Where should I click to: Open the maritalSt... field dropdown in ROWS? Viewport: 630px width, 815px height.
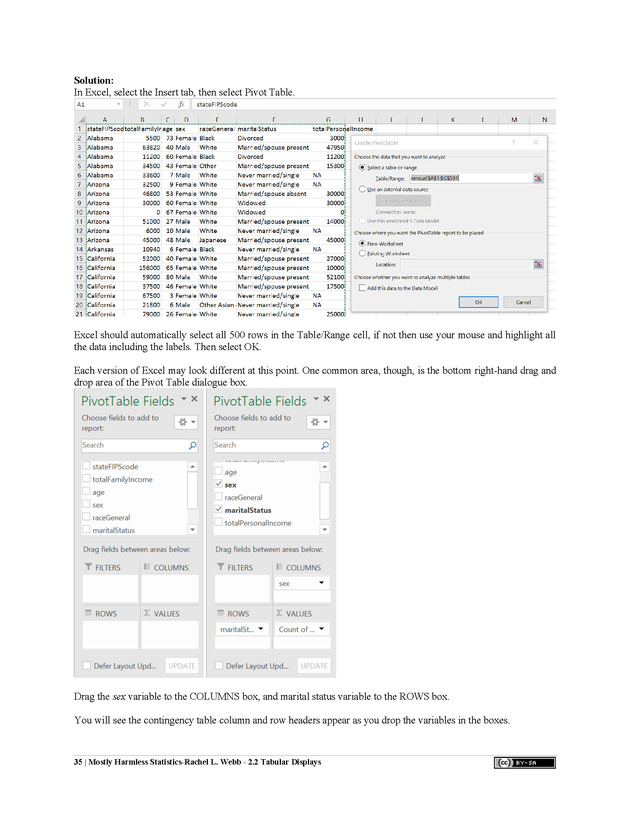[x=260, y=629]
